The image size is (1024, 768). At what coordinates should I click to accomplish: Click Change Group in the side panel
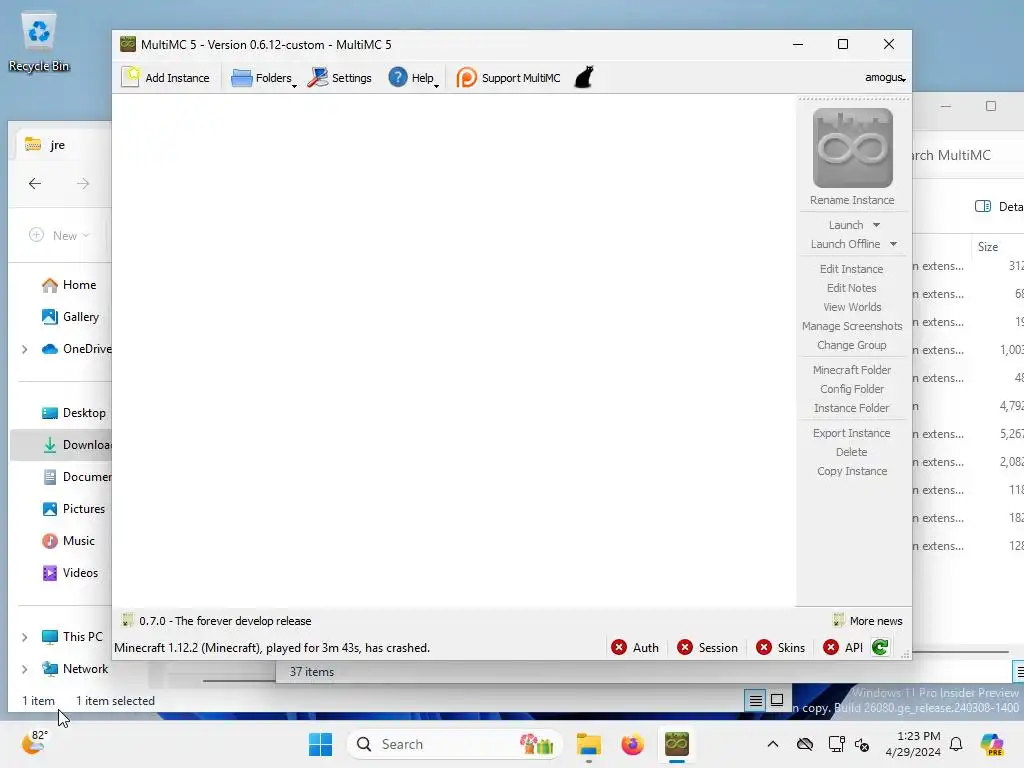click(852, 345)
